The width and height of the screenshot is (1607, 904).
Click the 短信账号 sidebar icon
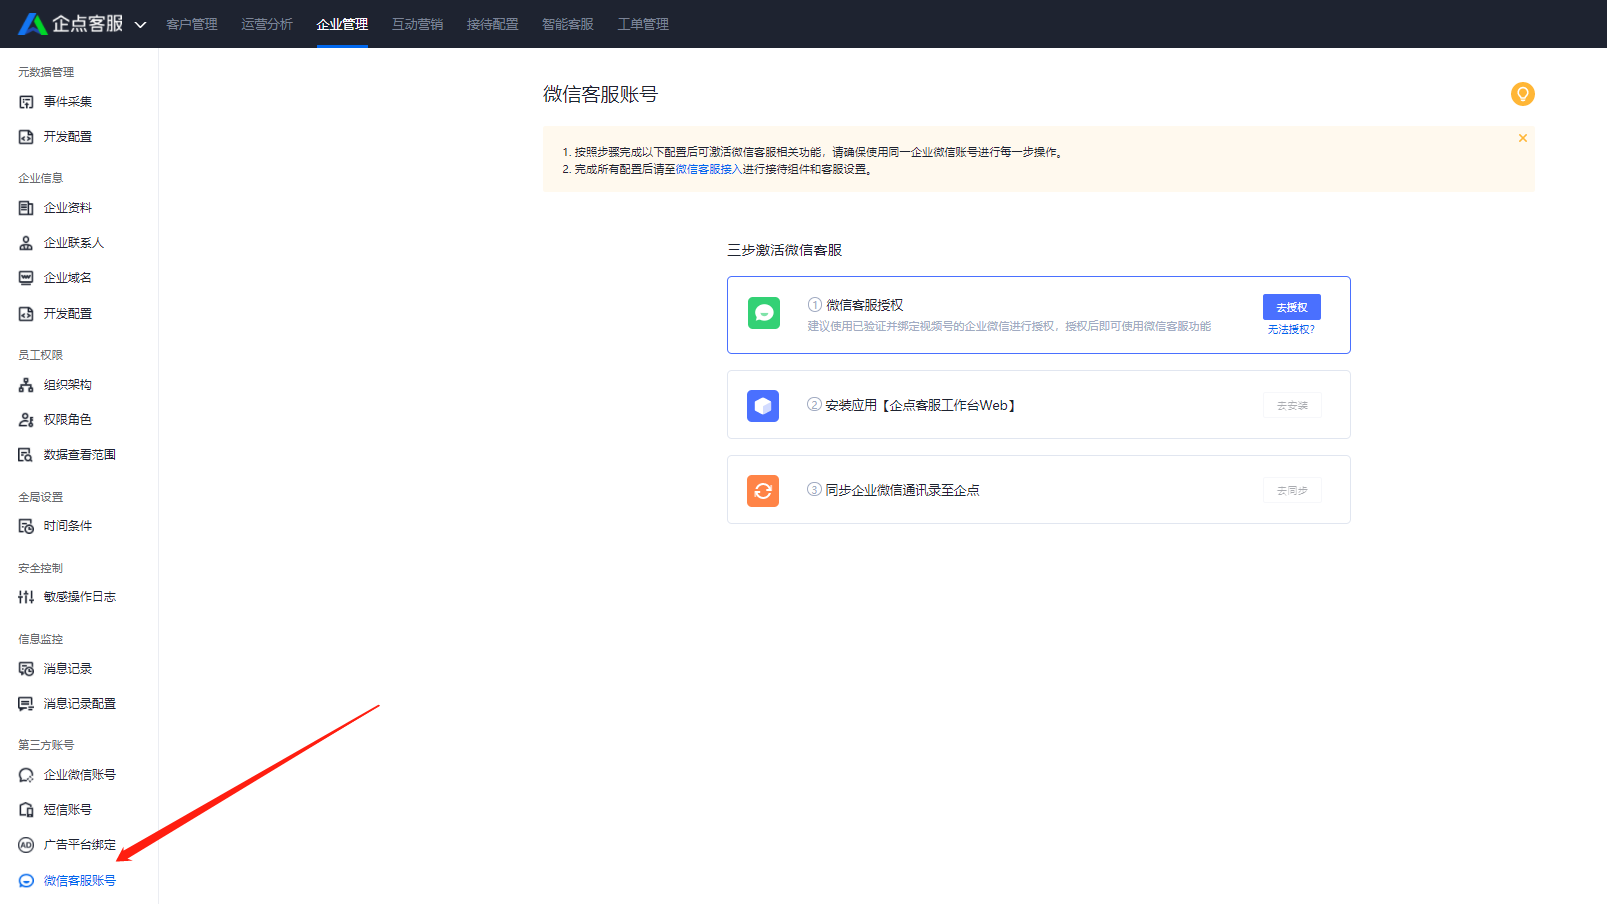[x=26, y=810]
